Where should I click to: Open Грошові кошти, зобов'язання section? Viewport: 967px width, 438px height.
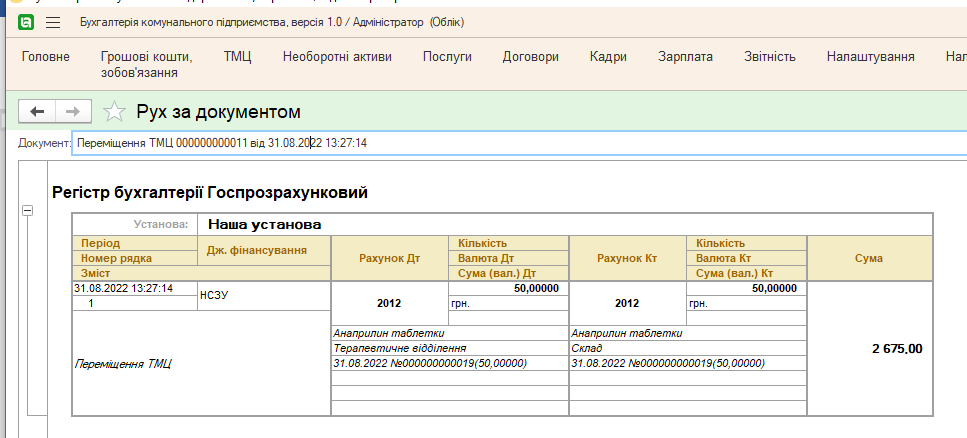pos(147,65)
